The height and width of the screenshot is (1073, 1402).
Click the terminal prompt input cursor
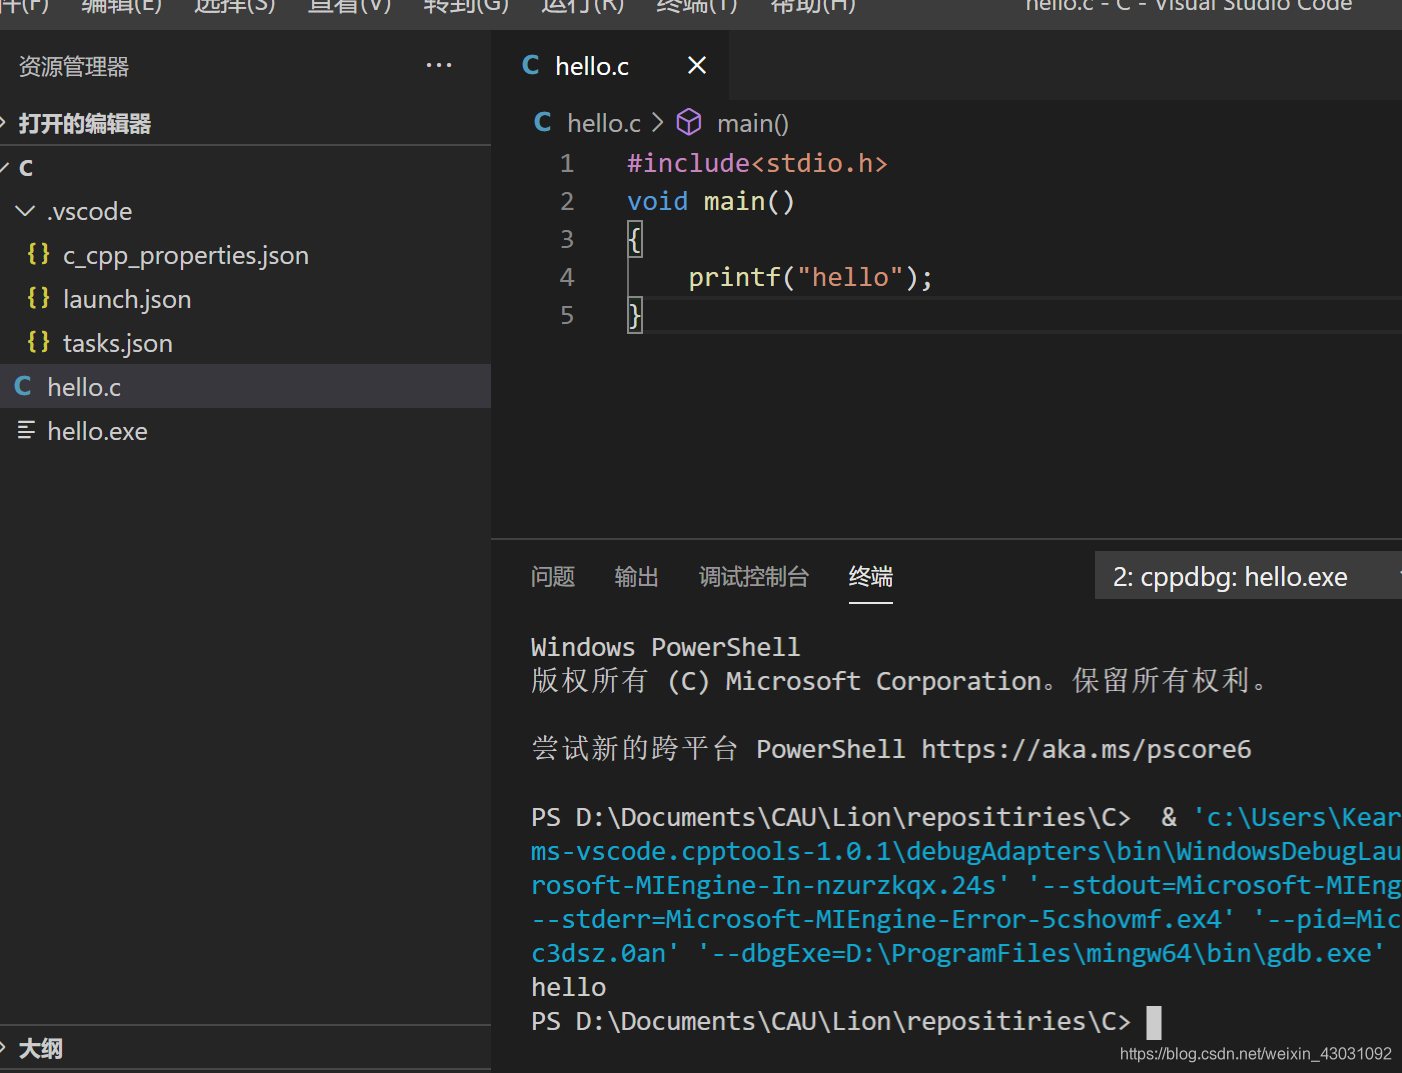point(1154,1022)
